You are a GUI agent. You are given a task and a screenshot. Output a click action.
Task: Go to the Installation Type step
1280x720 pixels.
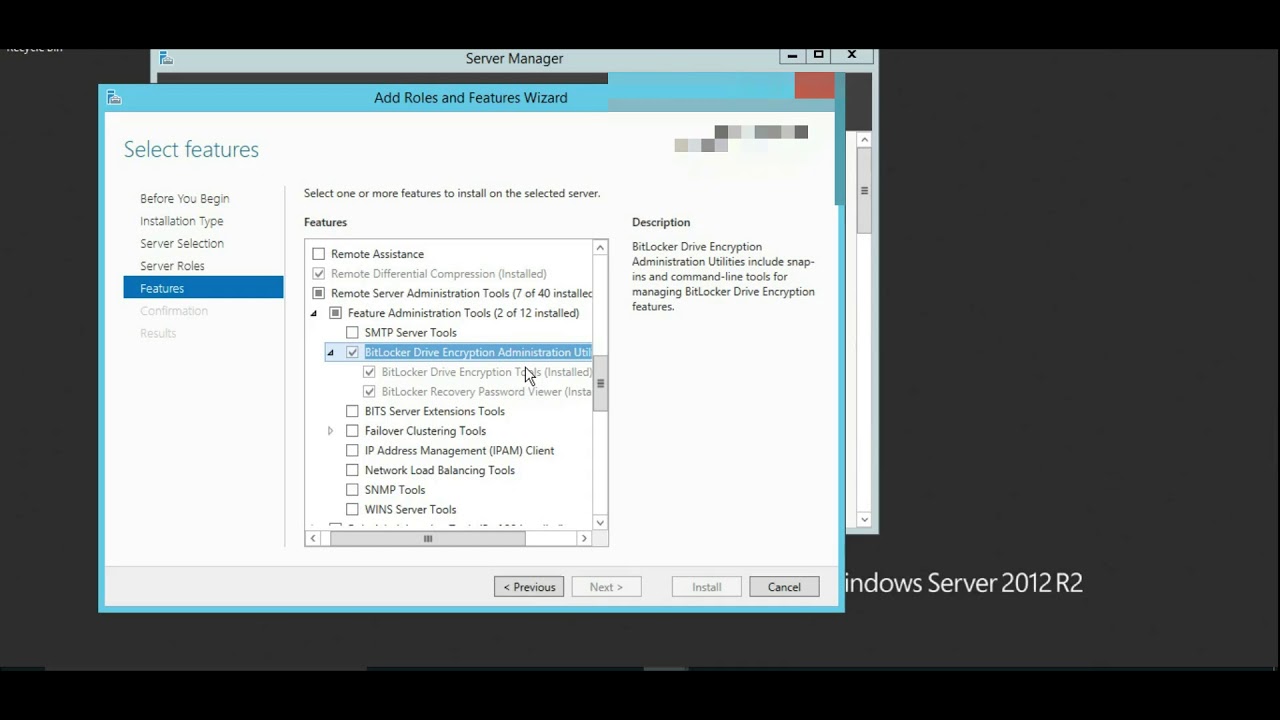click(182, 221)
